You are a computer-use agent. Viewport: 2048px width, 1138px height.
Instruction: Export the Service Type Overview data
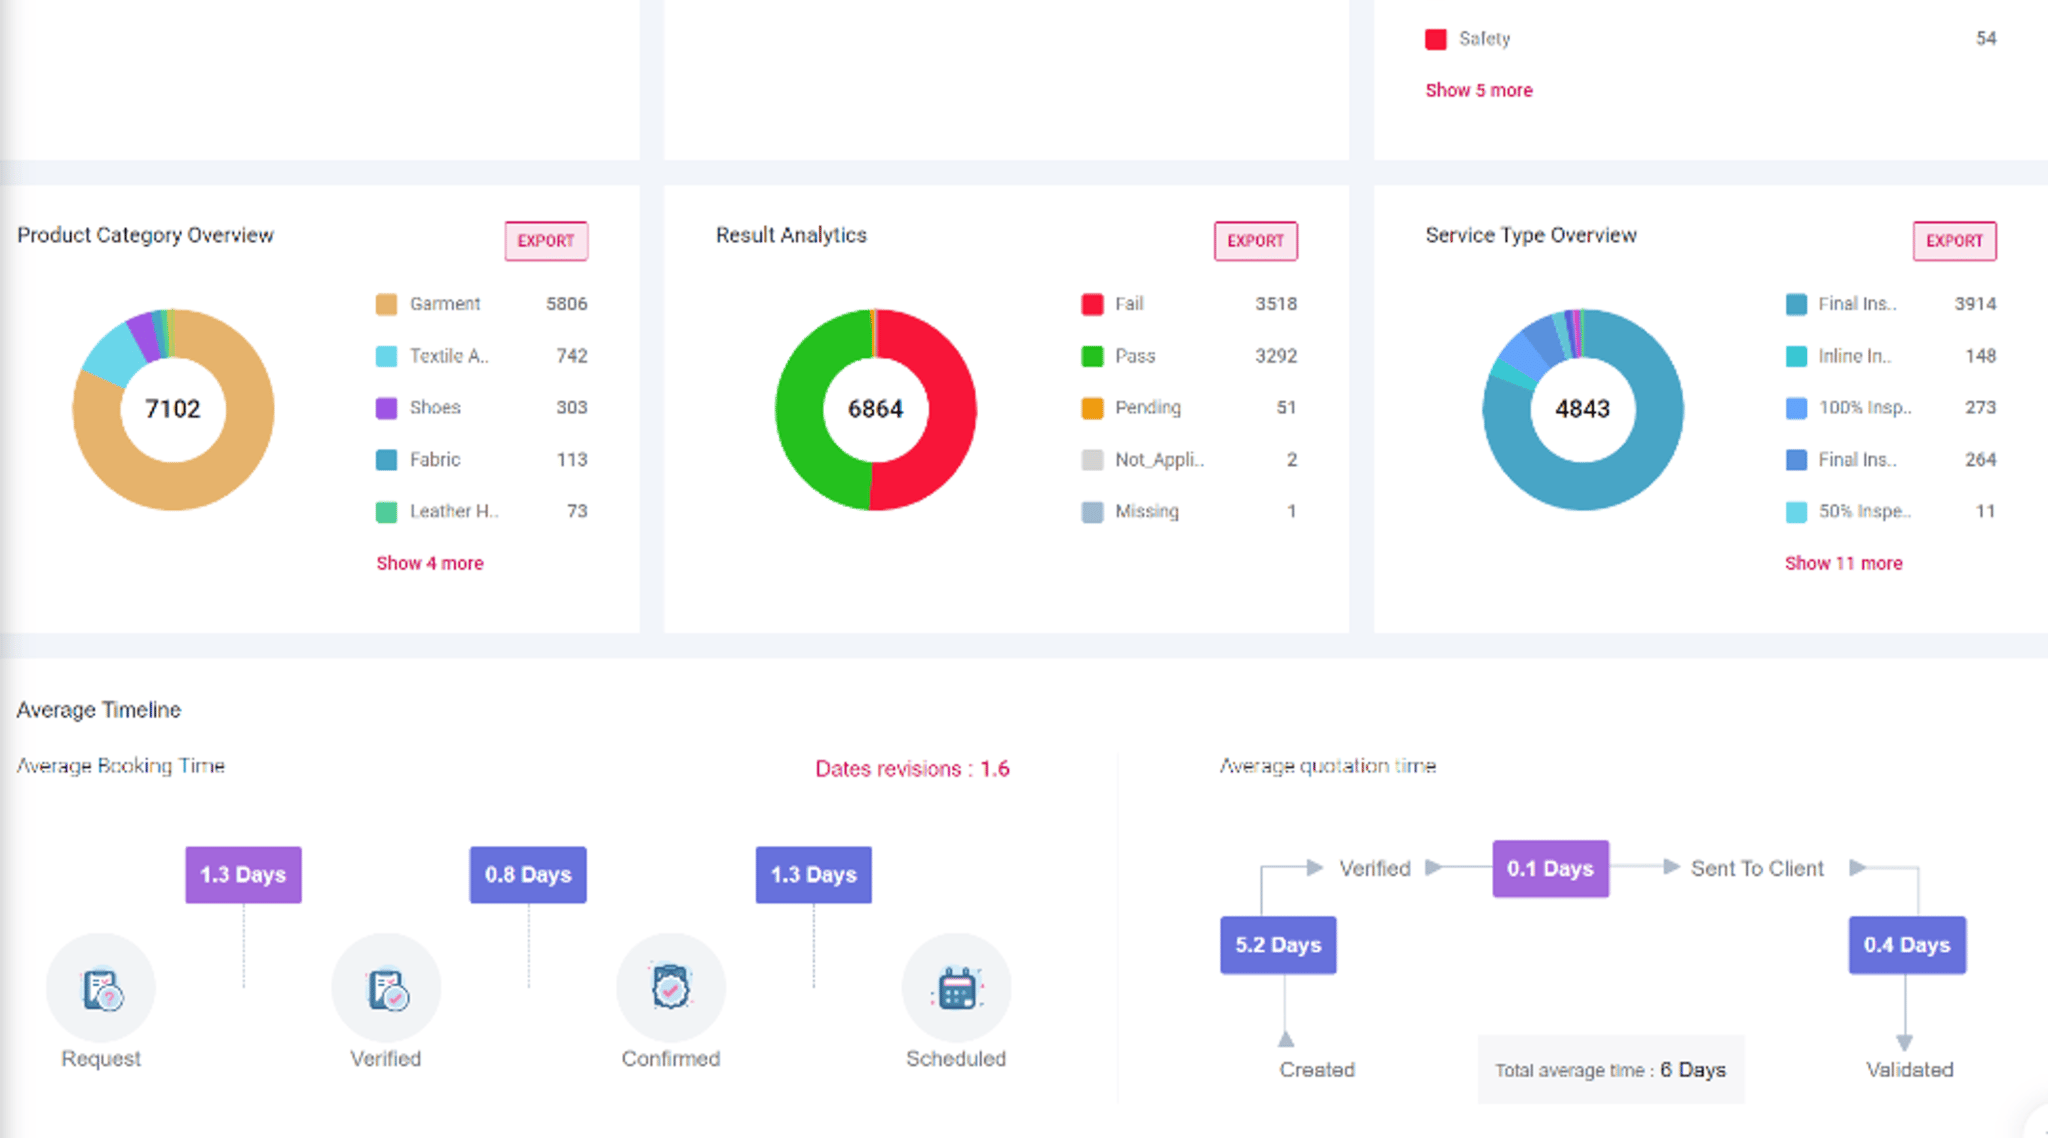[x=1955, y=241]
